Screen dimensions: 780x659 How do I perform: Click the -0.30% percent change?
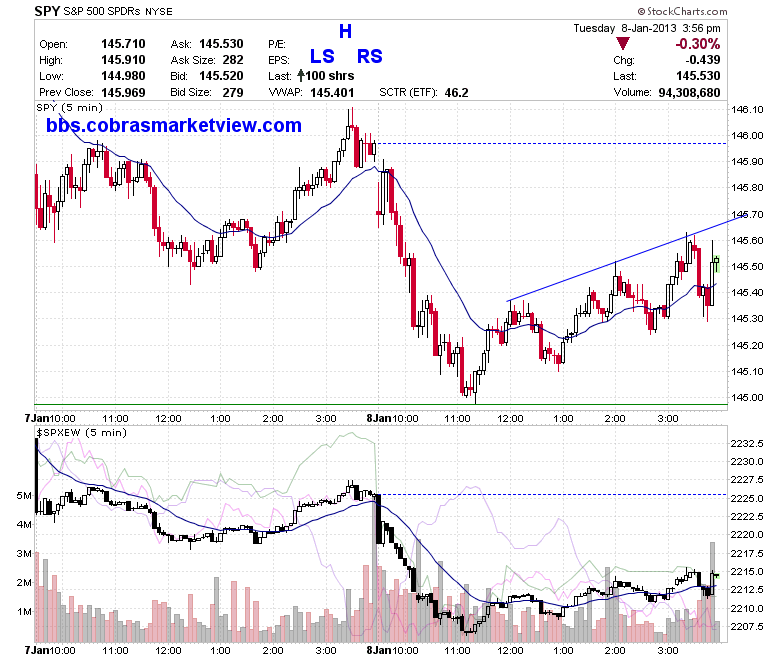(697, 44)
